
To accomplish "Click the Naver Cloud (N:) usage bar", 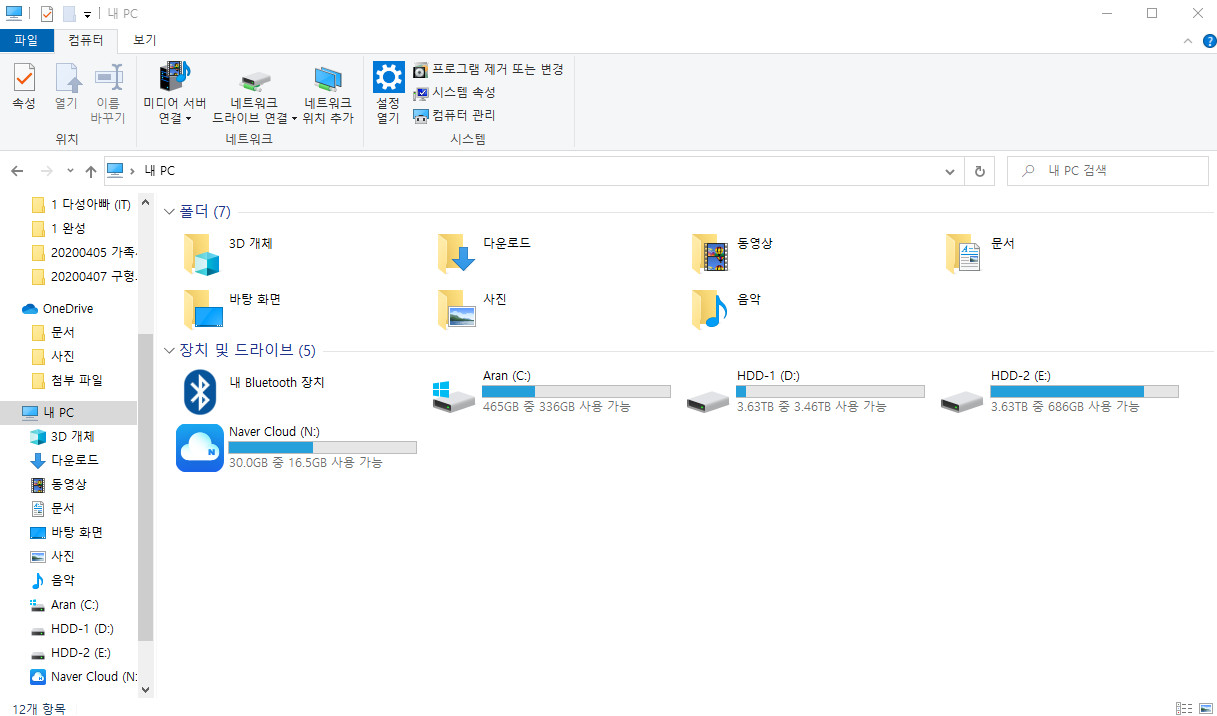I will coord(322,447).
